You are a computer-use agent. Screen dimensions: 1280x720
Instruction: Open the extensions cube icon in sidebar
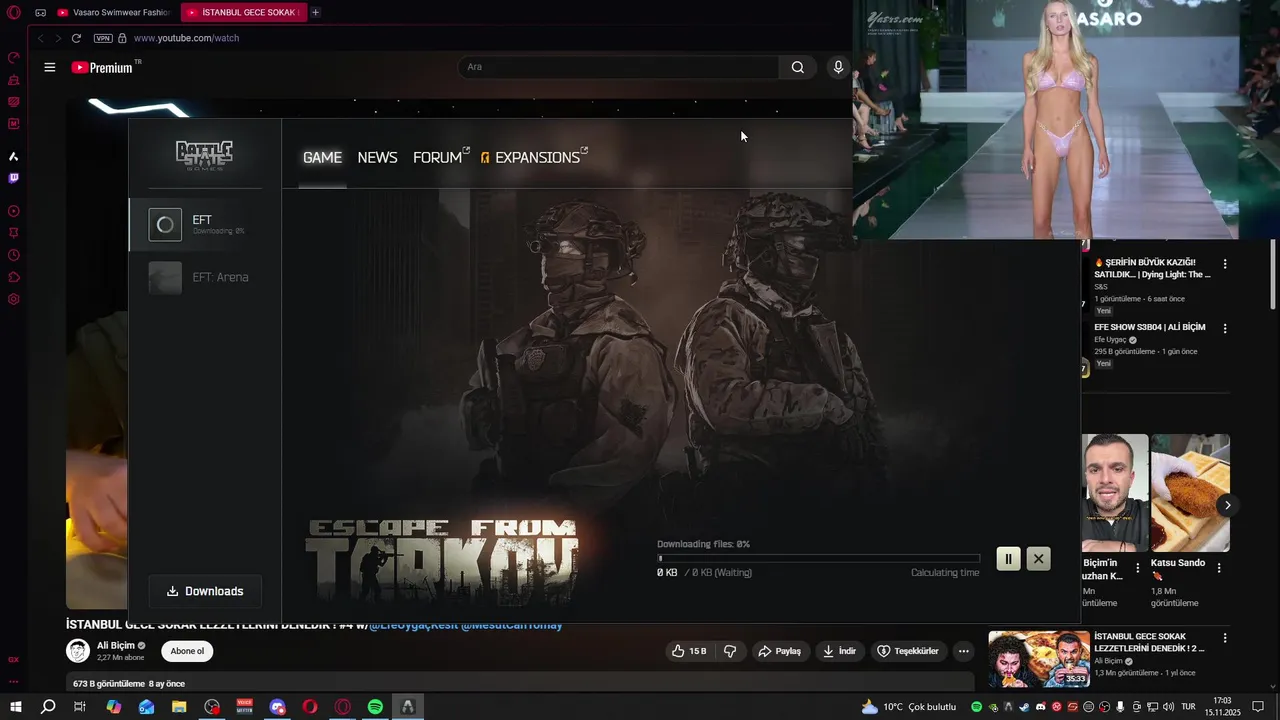(14, 277)
